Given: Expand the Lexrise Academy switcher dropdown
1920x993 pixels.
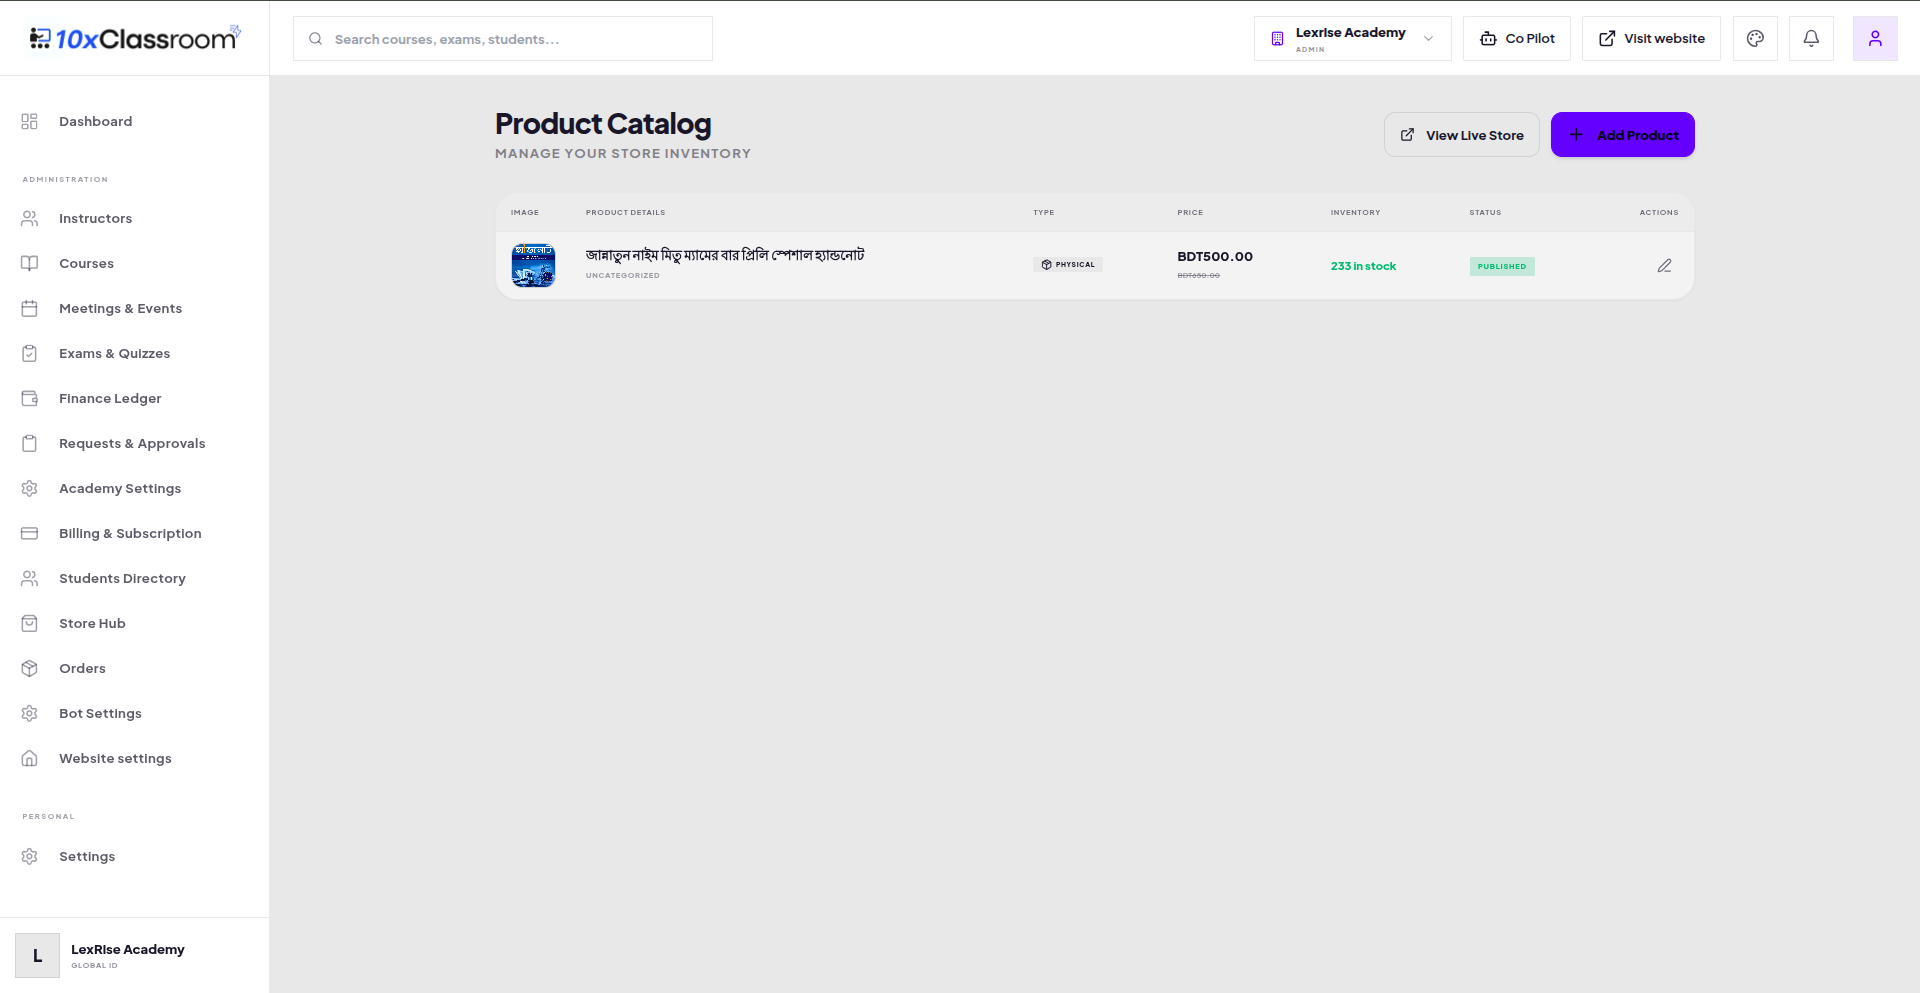Looking at the screenshot, I should (1352, 38).
